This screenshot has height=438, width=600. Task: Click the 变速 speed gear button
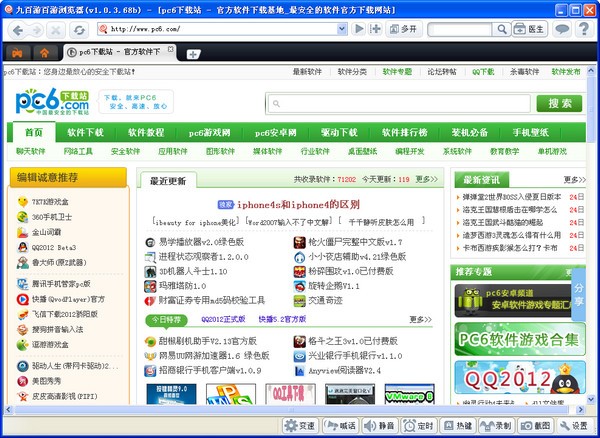point(299,425)
